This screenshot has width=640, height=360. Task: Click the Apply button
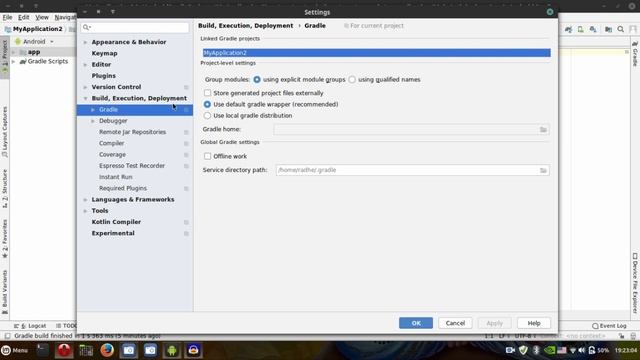coord(494,323)
